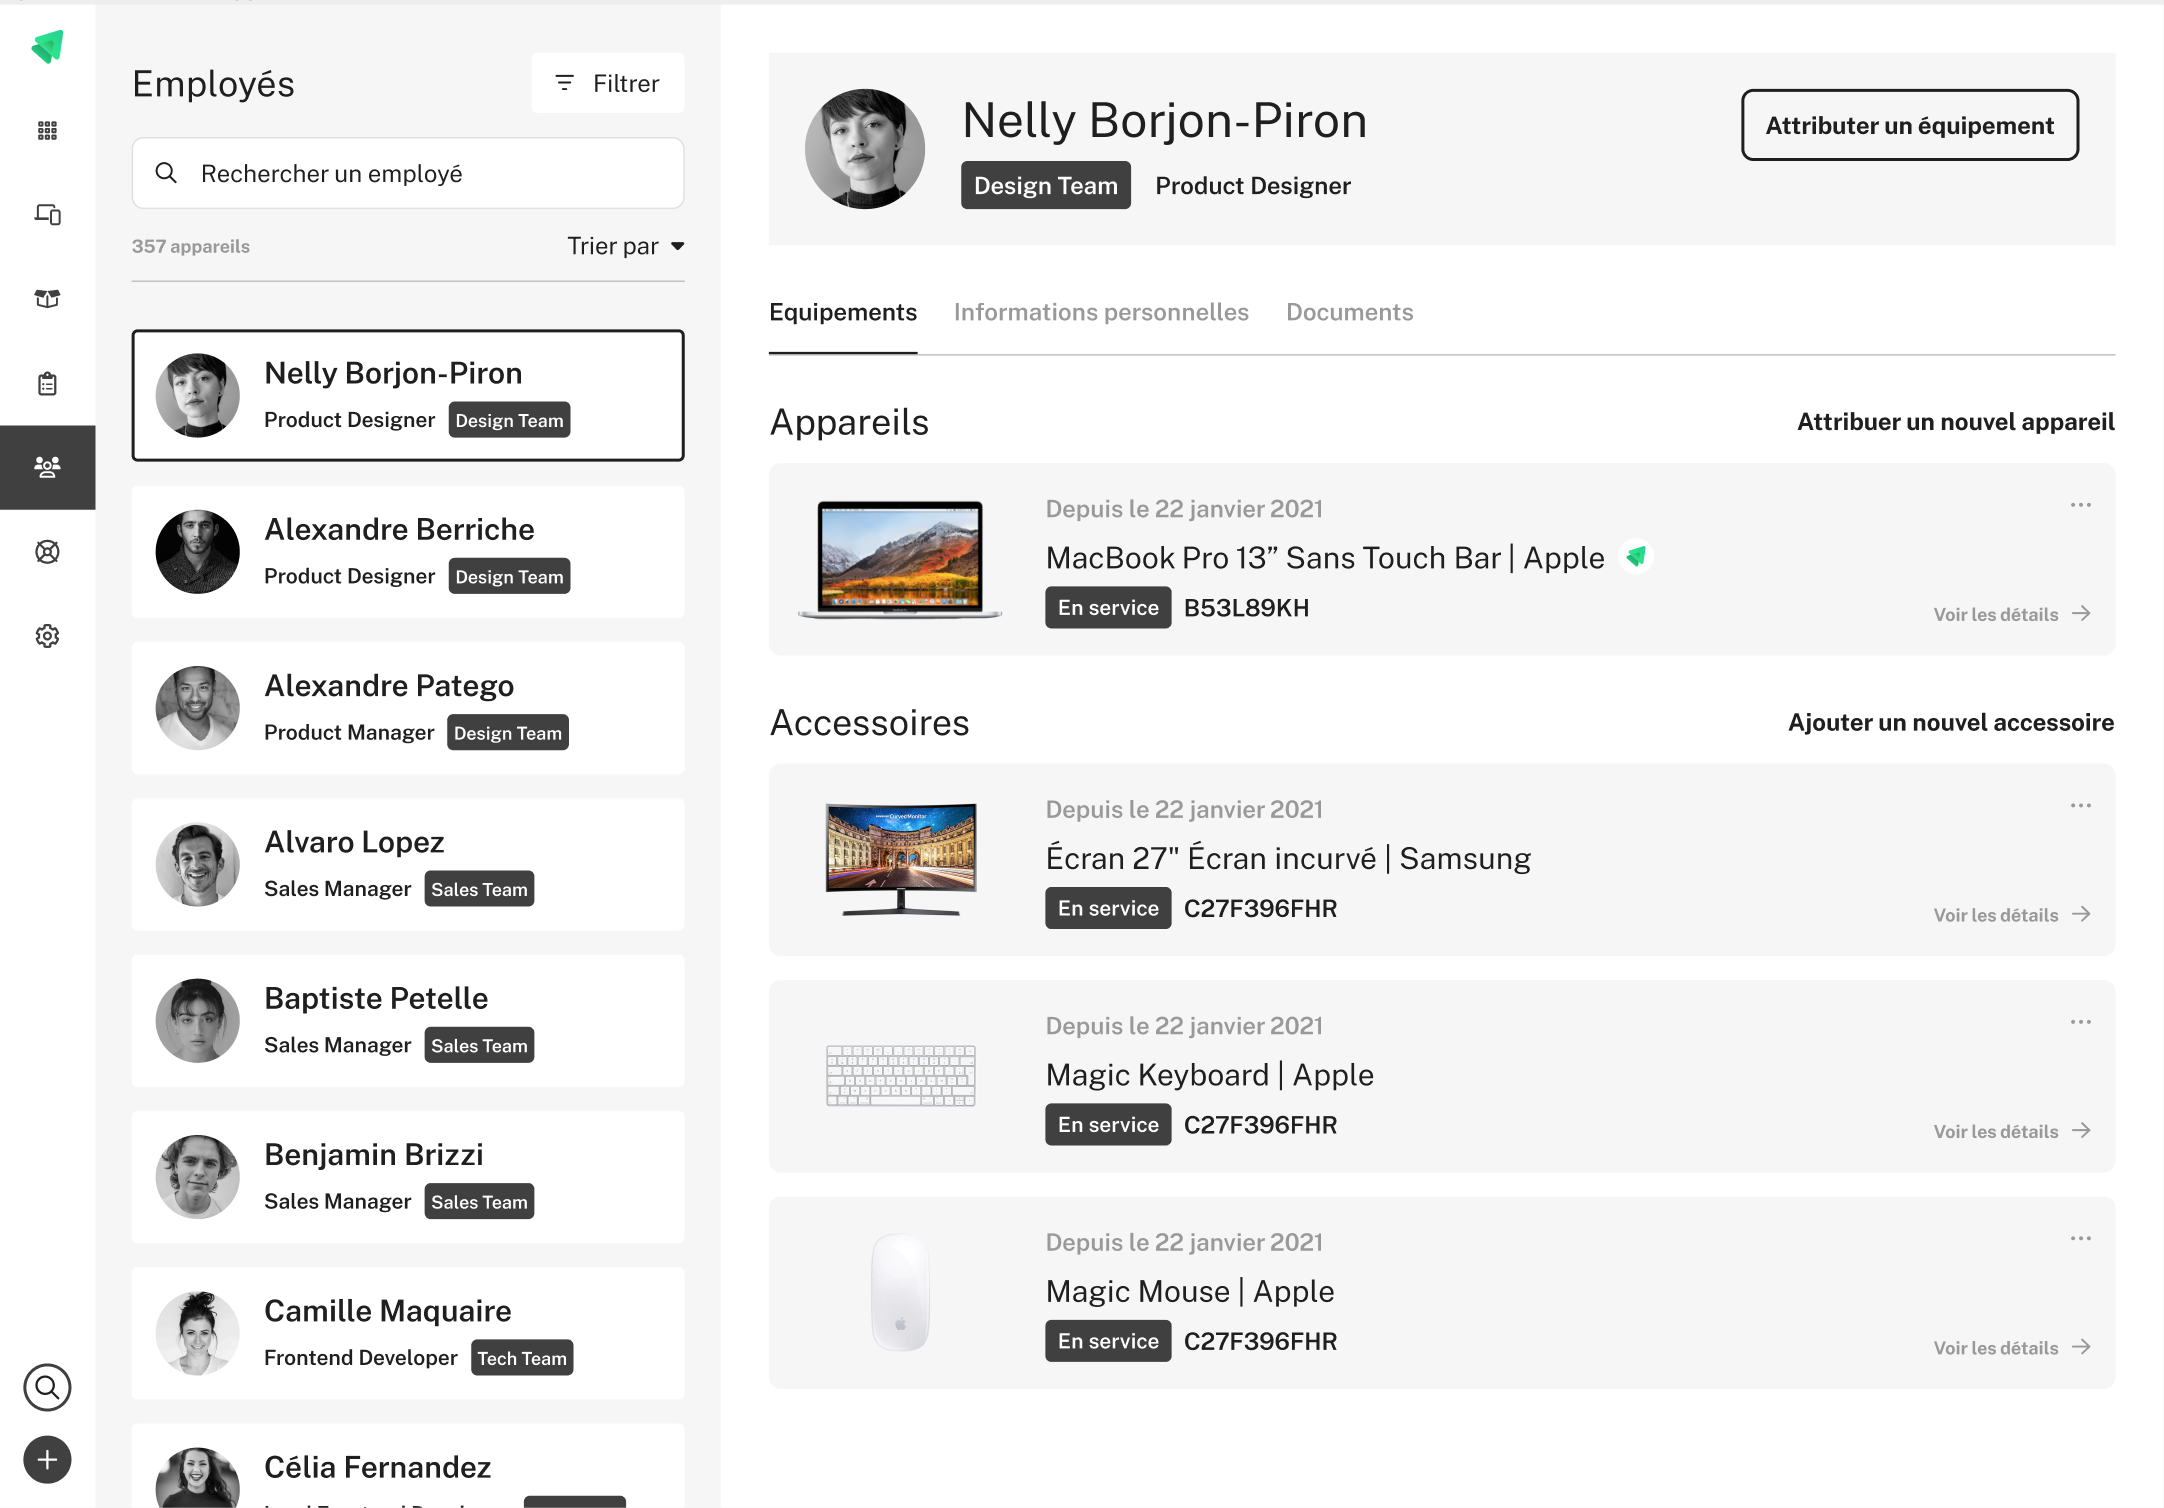Screen dimensions: 2164x1508
Task: Click Attributer un équipement button
Action: pos(1909,125)
